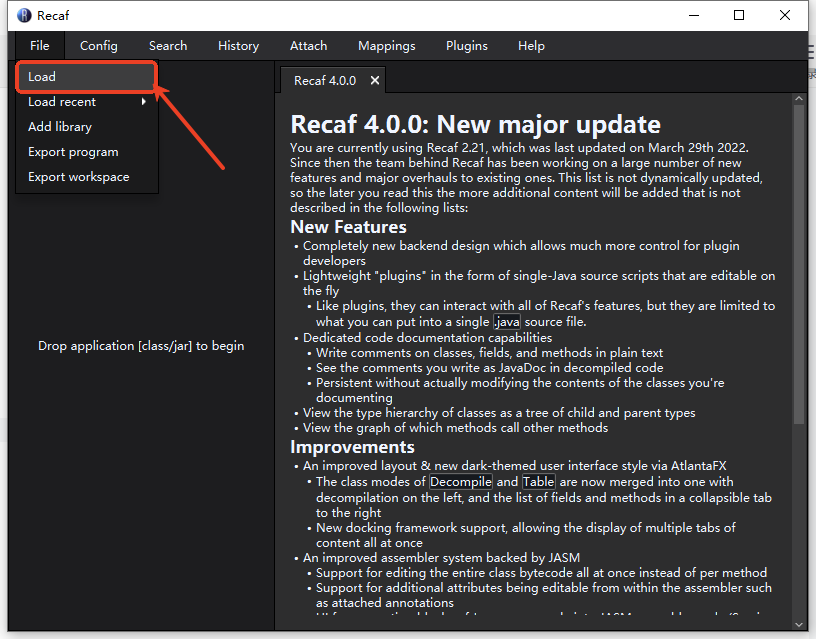Open the Plugins menu
Screen dimensions: 816x639
(466, 46)
